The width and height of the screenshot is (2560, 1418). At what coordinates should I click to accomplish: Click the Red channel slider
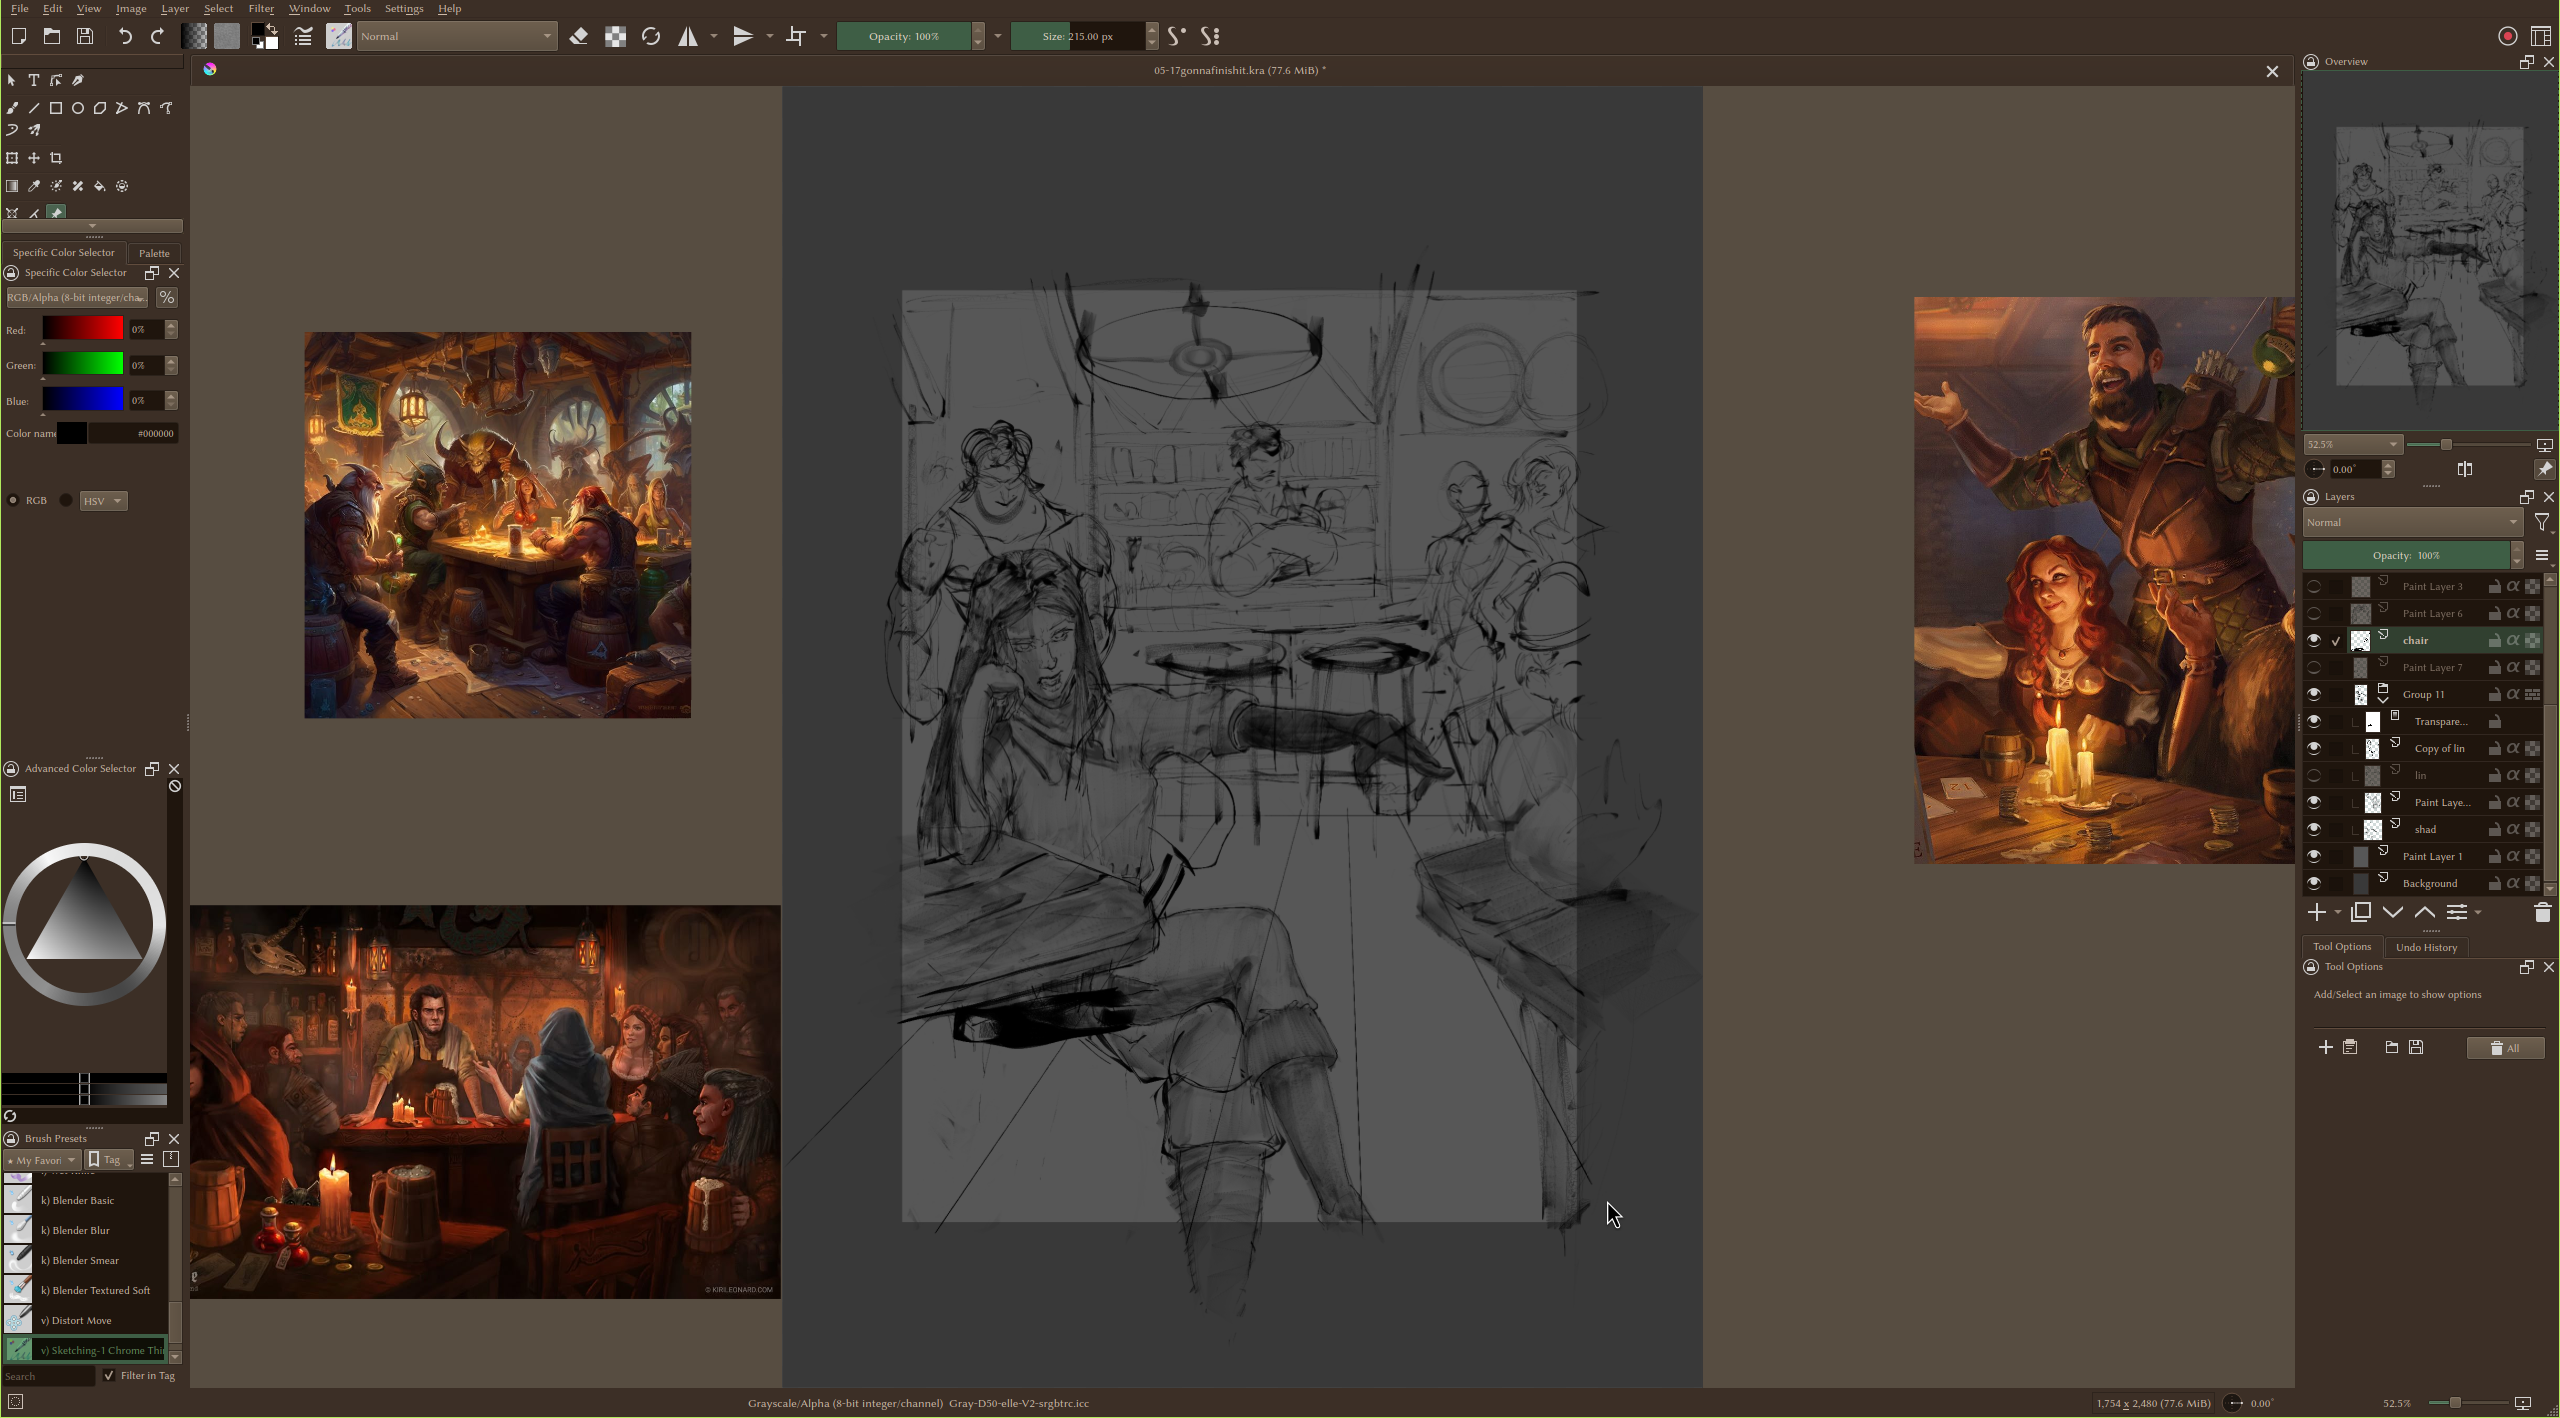pyautogui.click(x=82, y=329)
